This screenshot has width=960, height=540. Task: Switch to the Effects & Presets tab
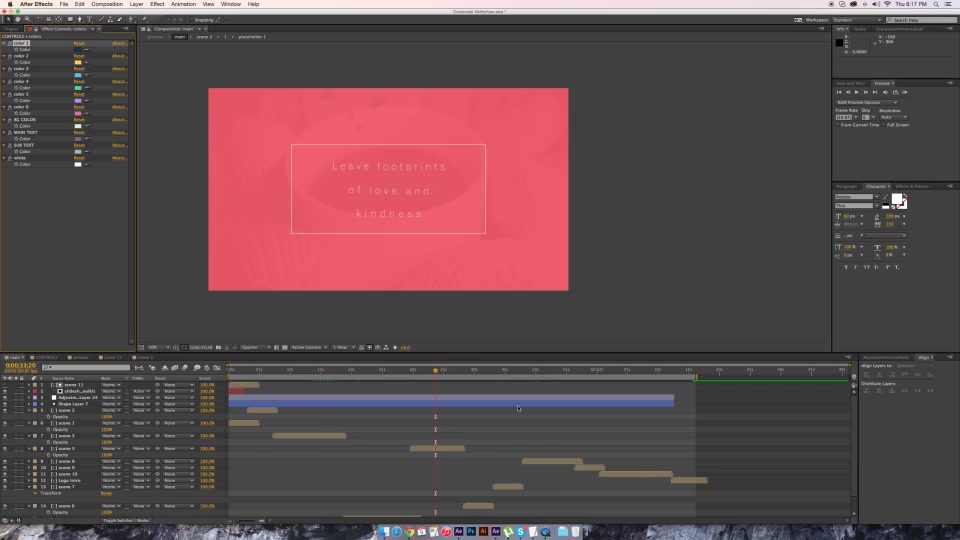[912, 186]
